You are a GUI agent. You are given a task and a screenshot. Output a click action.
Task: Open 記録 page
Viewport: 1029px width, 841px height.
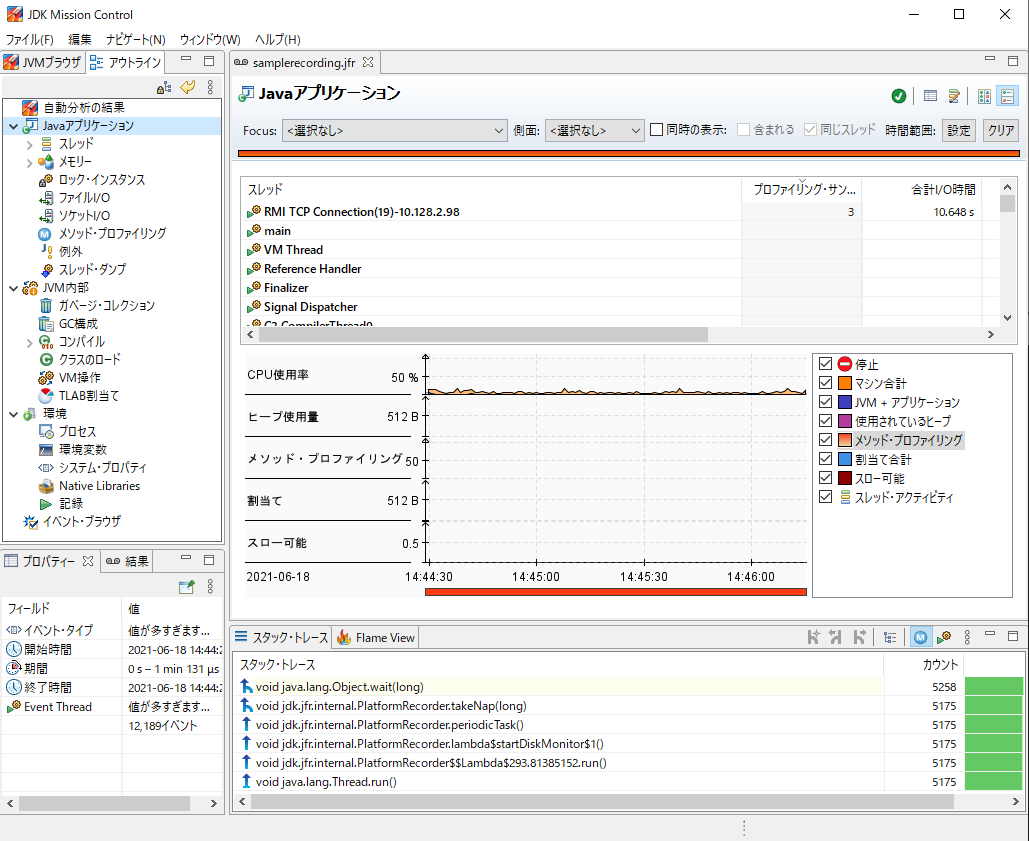[70, 504]
